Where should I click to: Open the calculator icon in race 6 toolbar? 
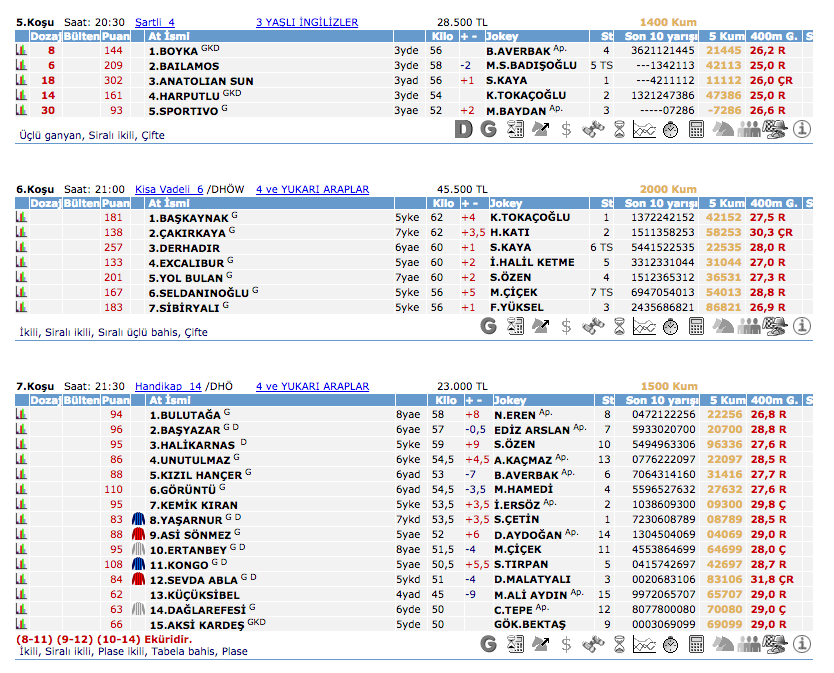click(x=697, y=325)
